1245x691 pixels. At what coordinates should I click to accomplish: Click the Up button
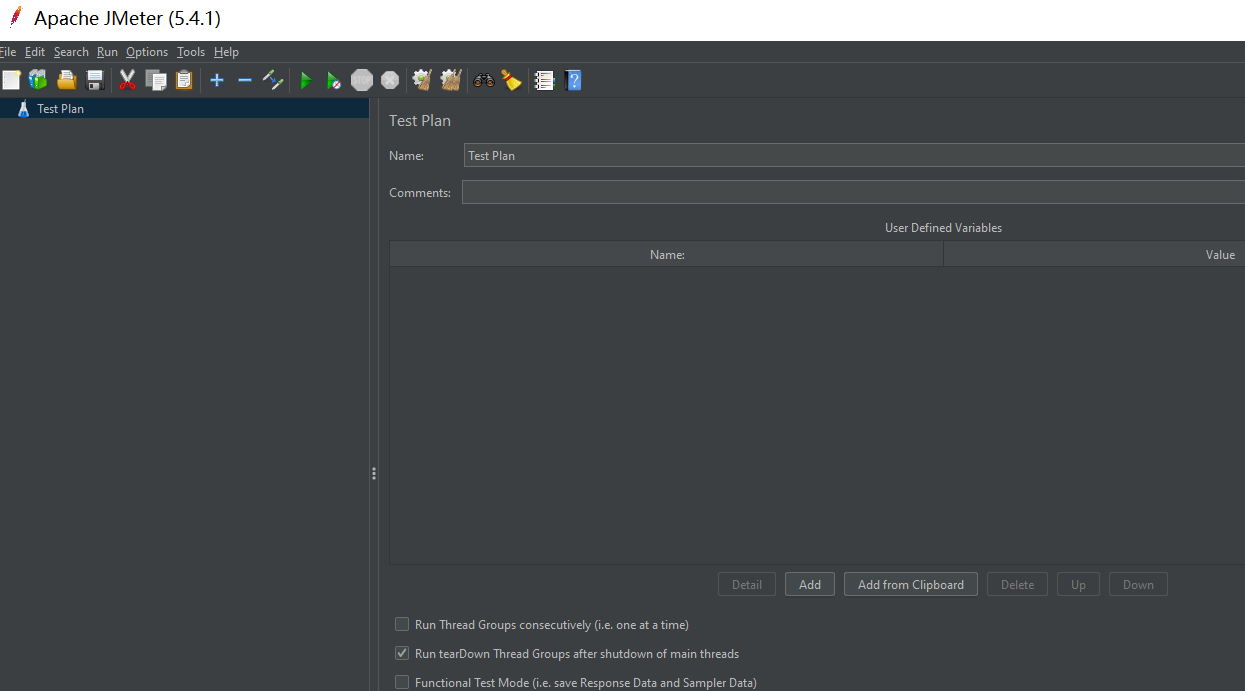[x=1078, y=584]
